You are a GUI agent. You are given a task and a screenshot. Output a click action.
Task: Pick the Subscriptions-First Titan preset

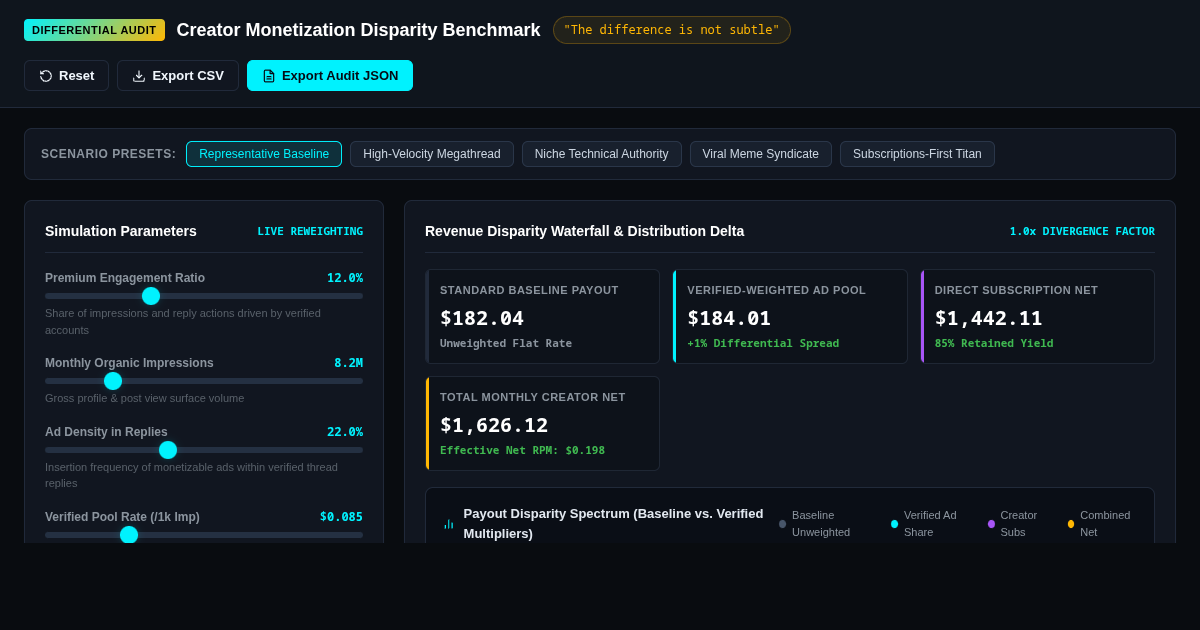click(917, 154)
